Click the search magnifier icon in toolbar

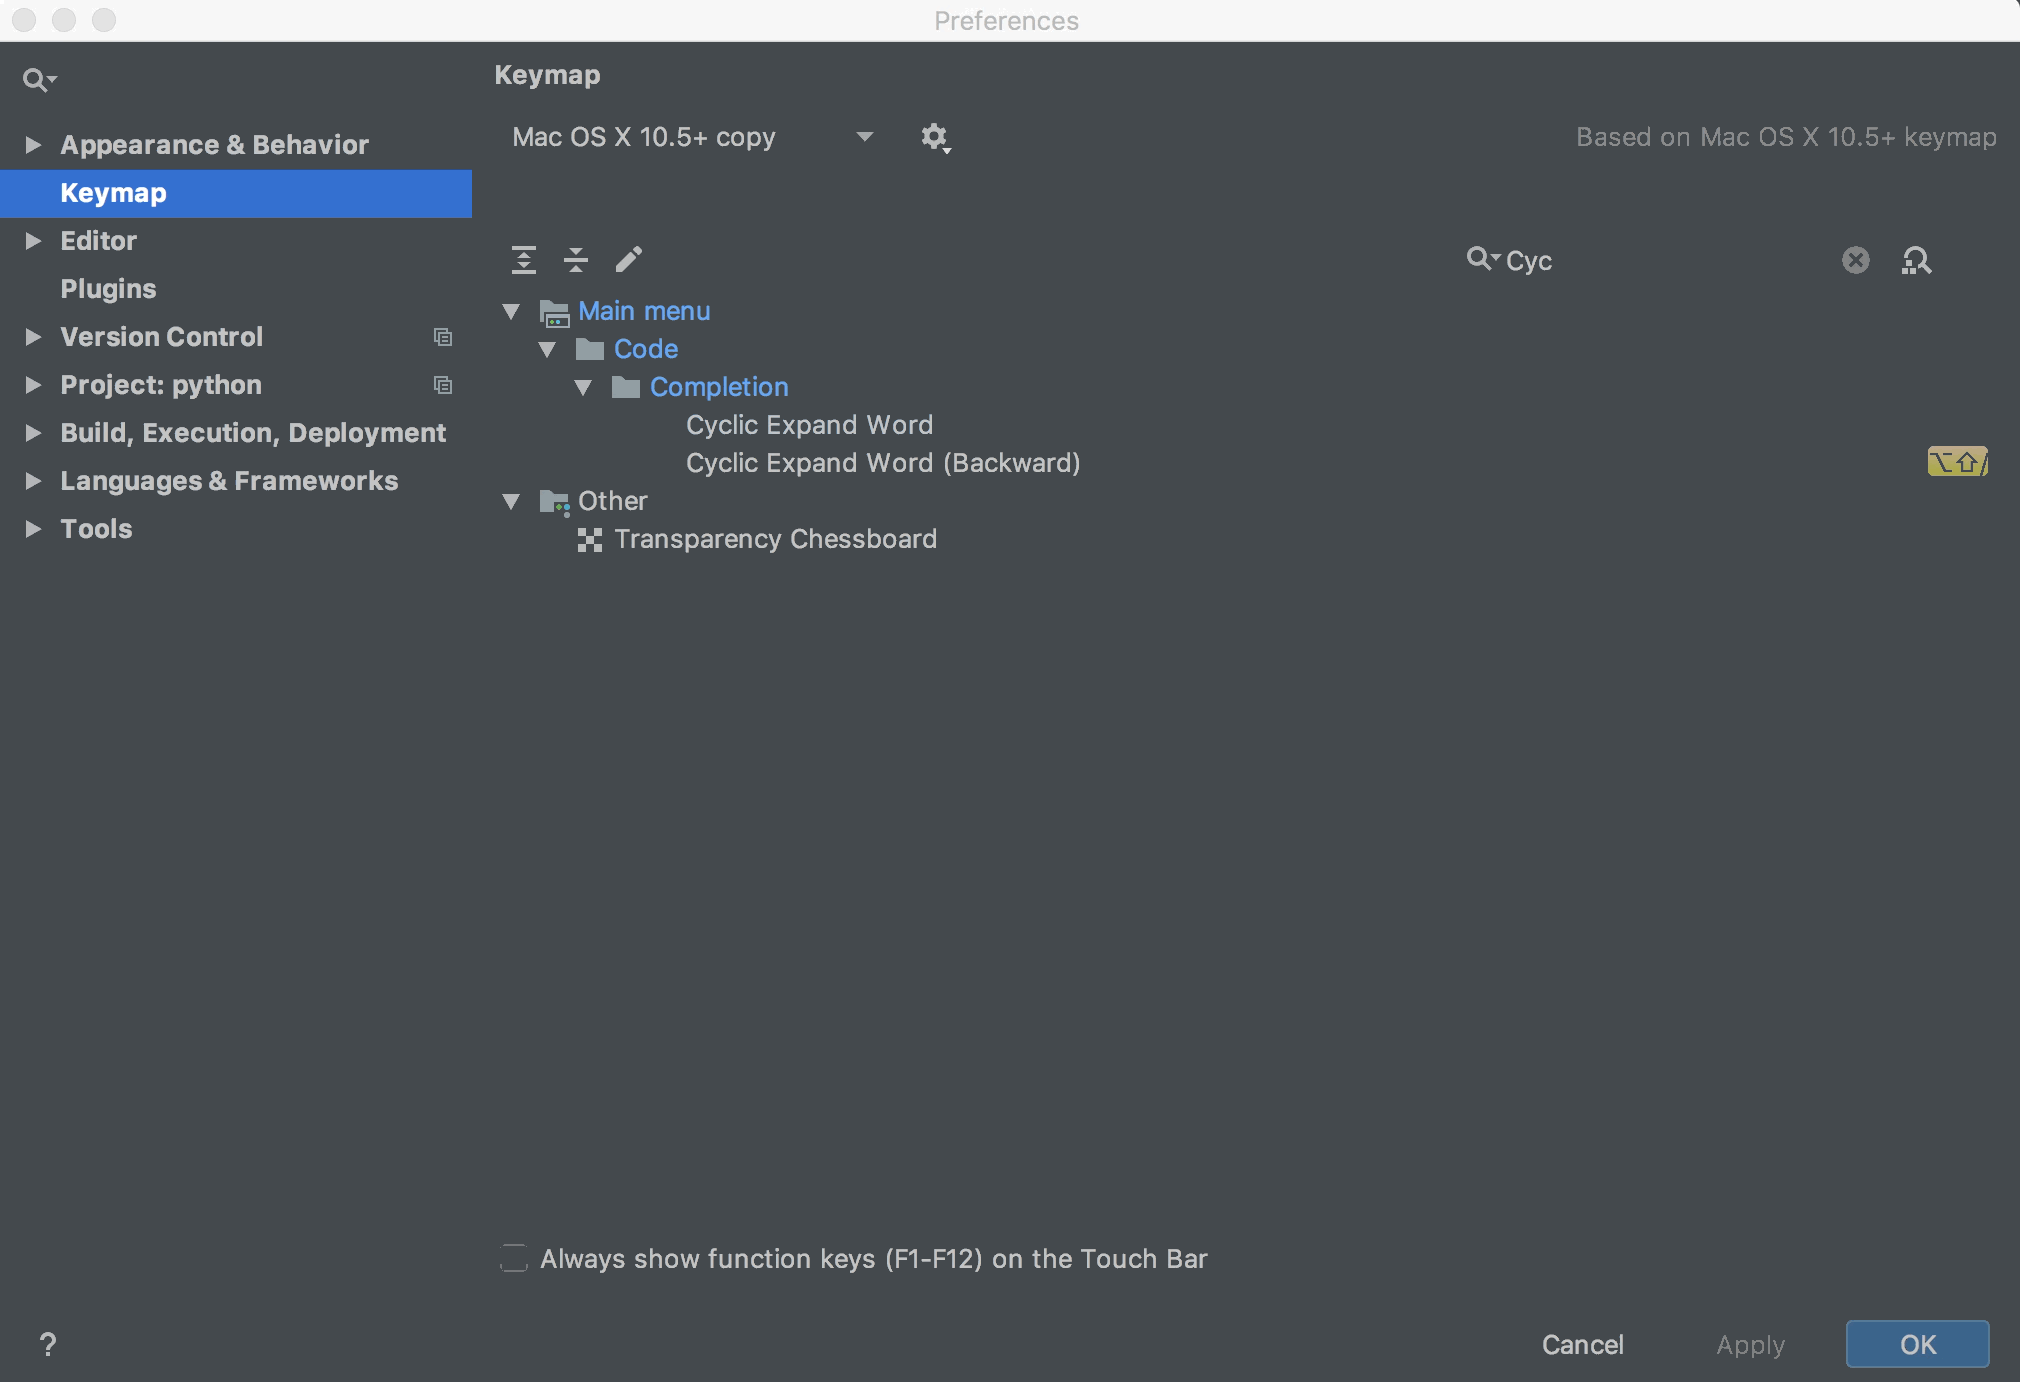point(1481,258)
